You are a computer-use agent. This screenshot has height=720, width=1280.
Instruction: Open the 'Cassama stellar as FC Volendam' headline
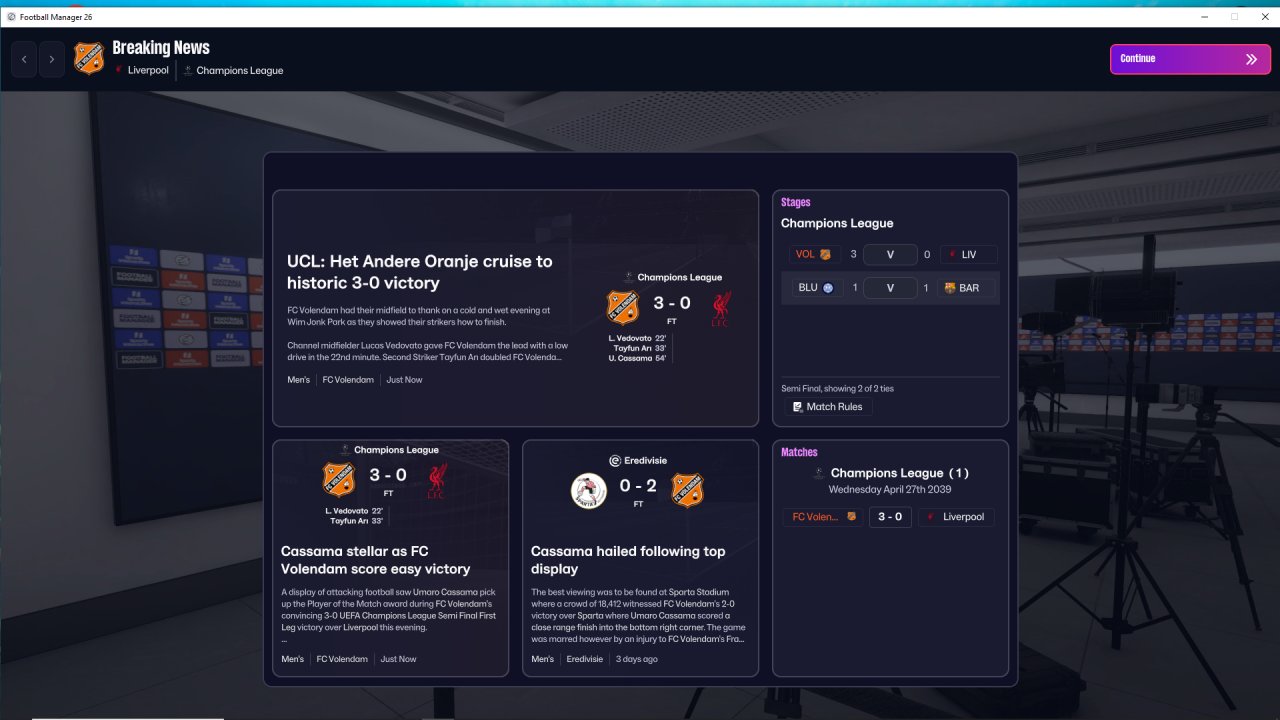pyautogui.click(x=376, y=560)
